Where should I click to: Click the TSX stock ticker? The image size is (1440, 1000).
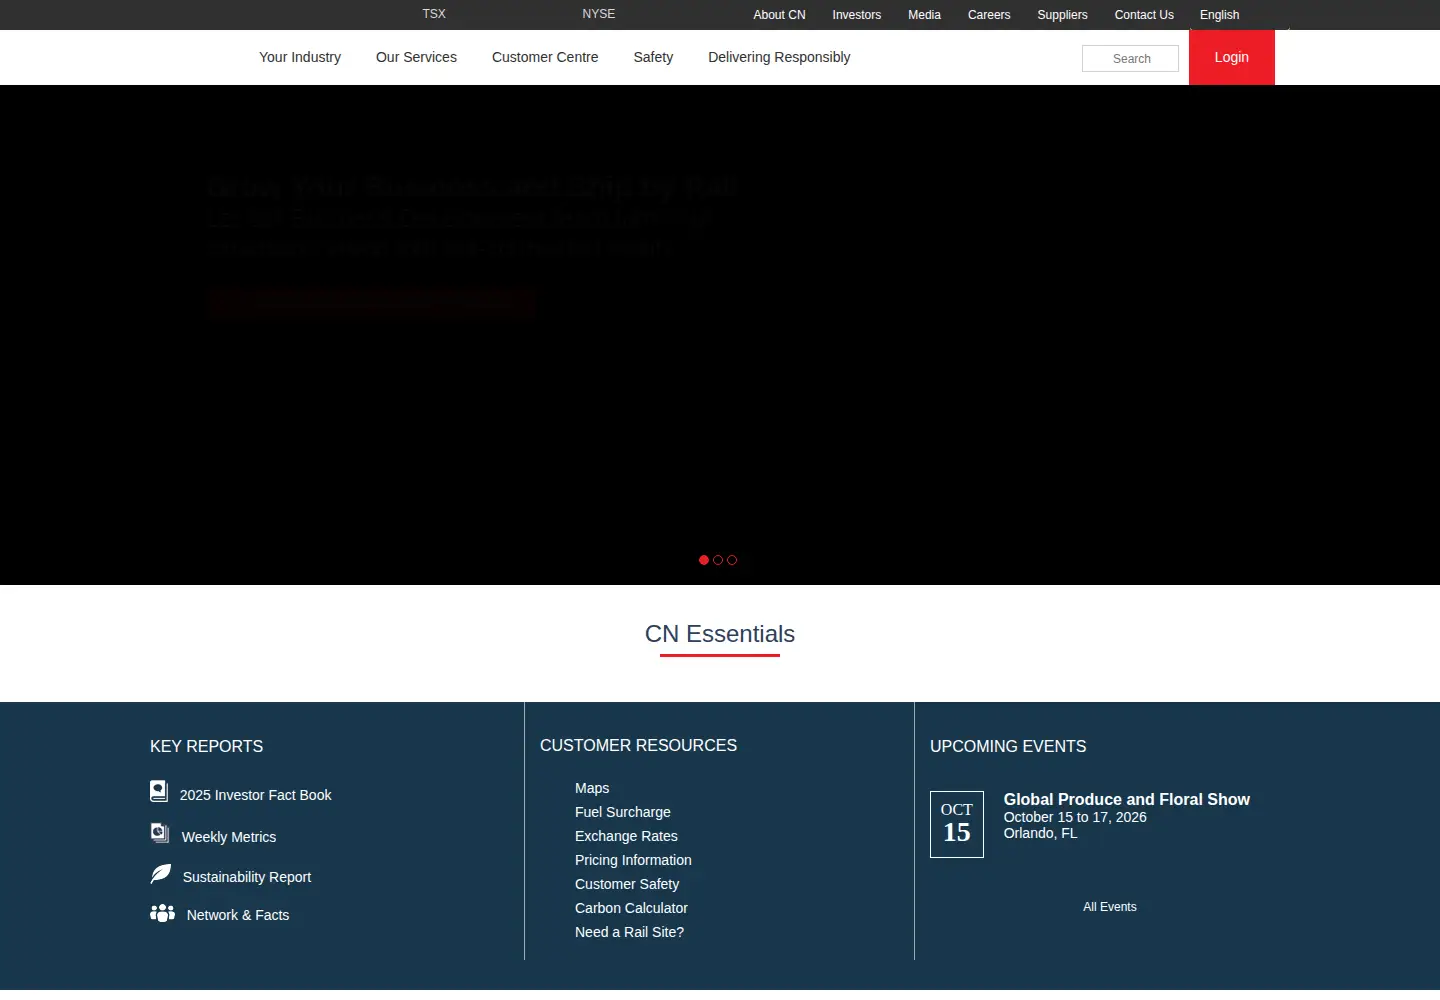(x=434, y=14)
